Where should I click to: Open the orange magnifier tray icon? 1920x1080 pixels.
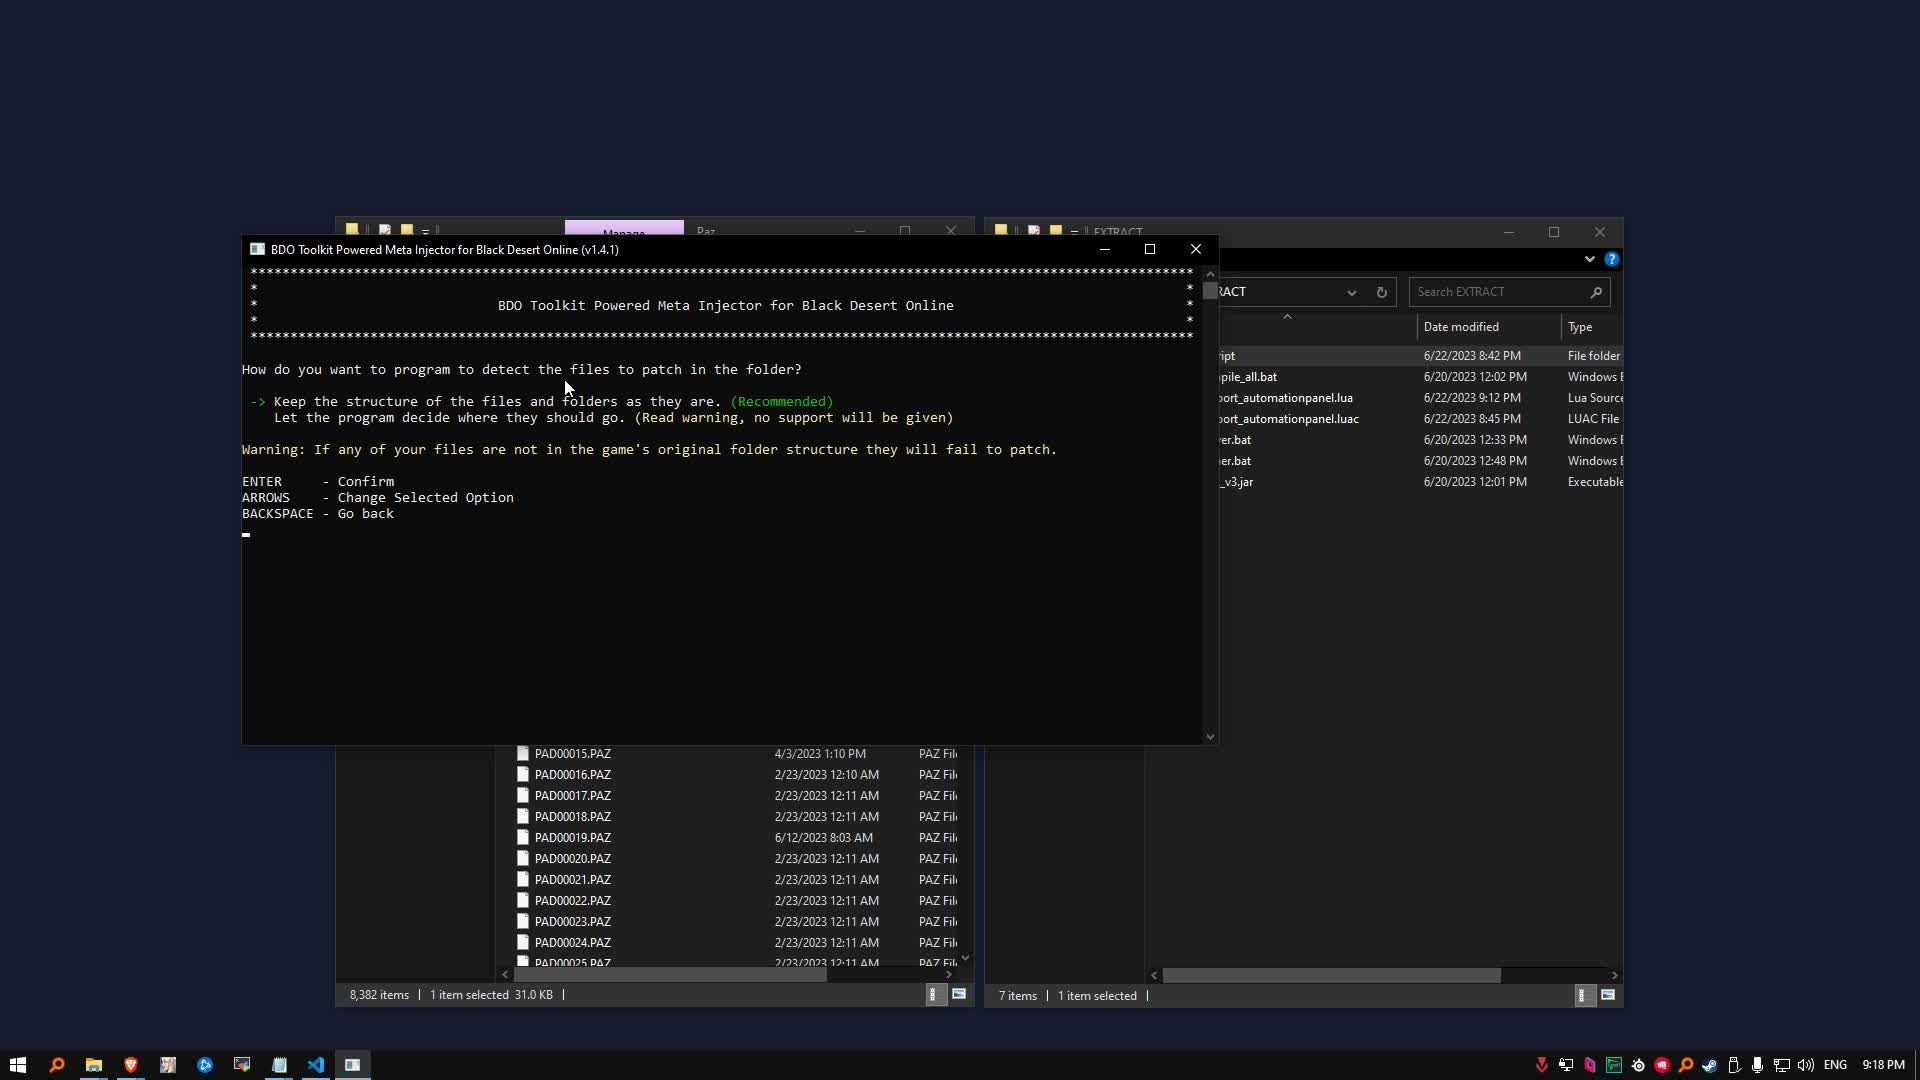pyautogui.click(x=1686, y=1065)
